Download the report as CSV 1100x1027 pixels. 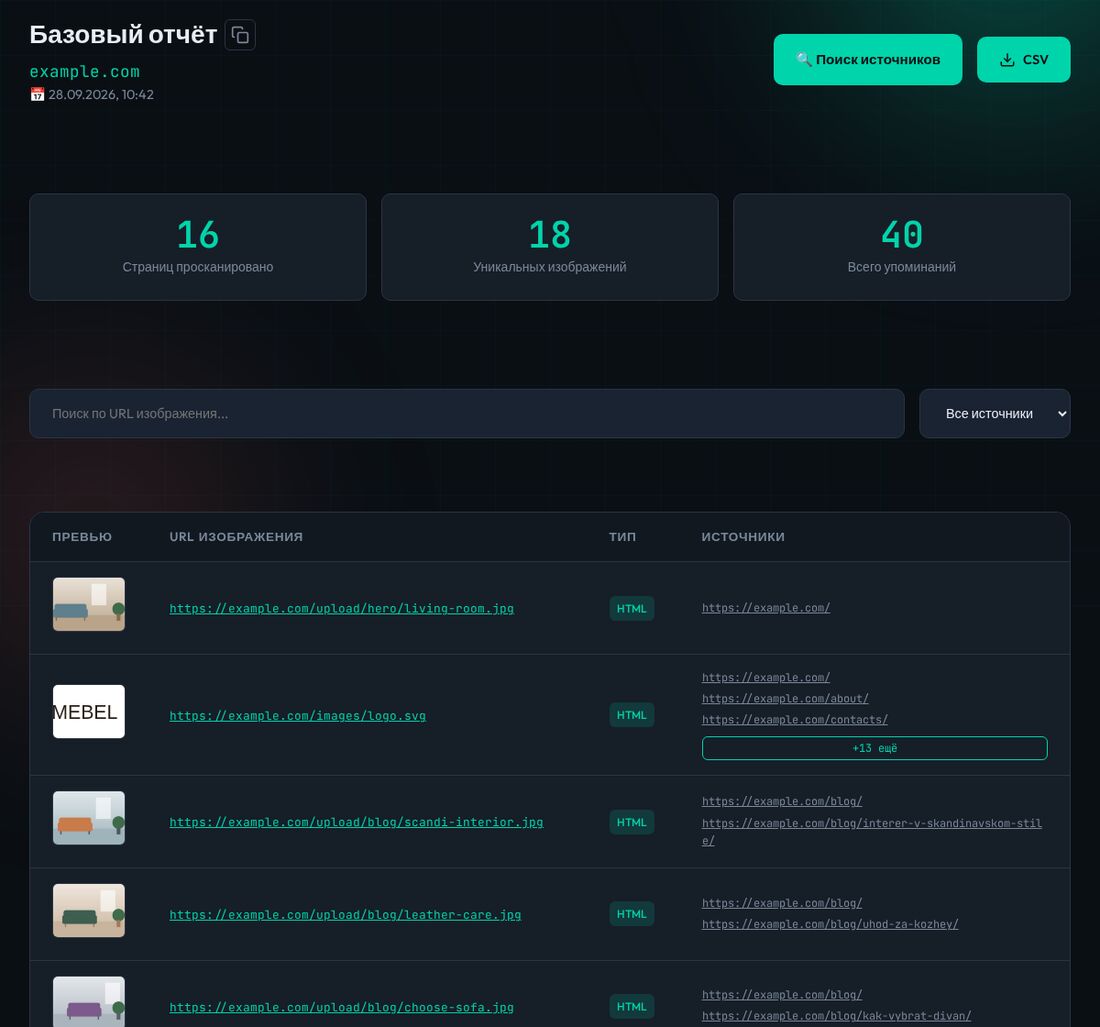(1024, 60)
